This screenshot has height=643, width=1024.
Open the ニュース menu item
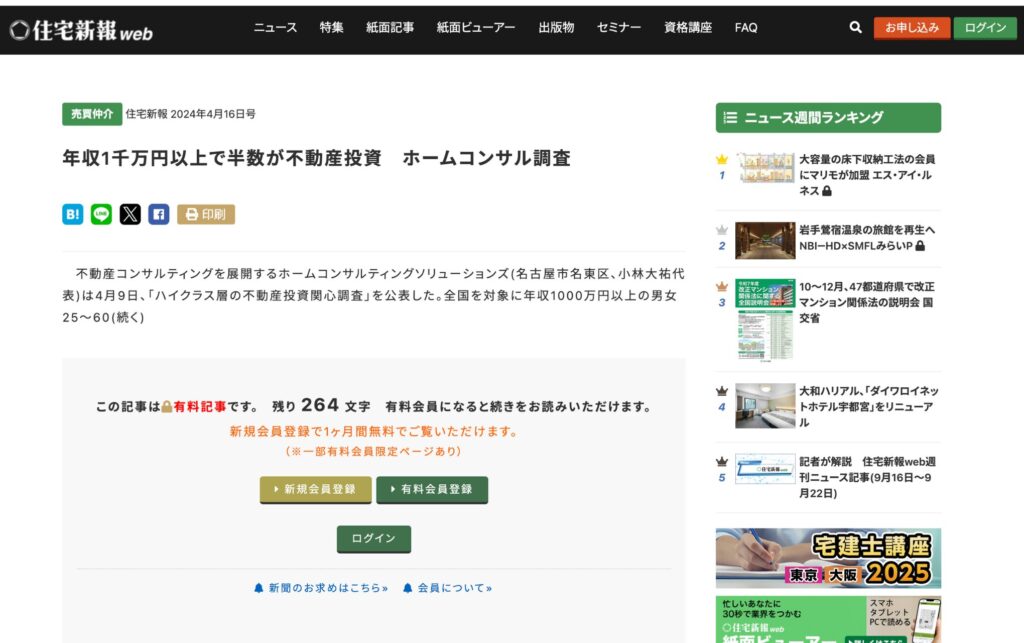coord(275,28)
